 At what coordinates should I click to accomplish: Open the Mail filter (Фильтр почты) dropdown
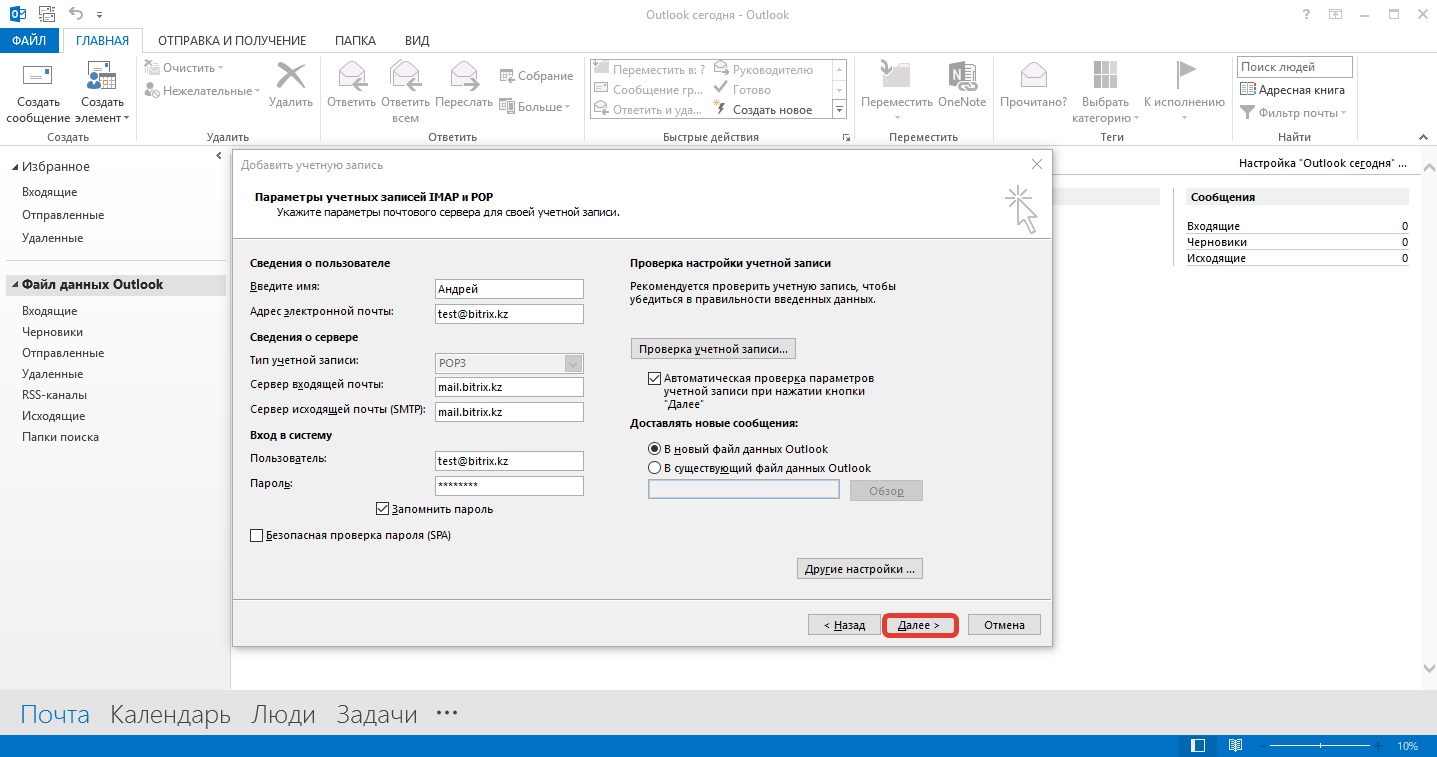[1293, 113]
